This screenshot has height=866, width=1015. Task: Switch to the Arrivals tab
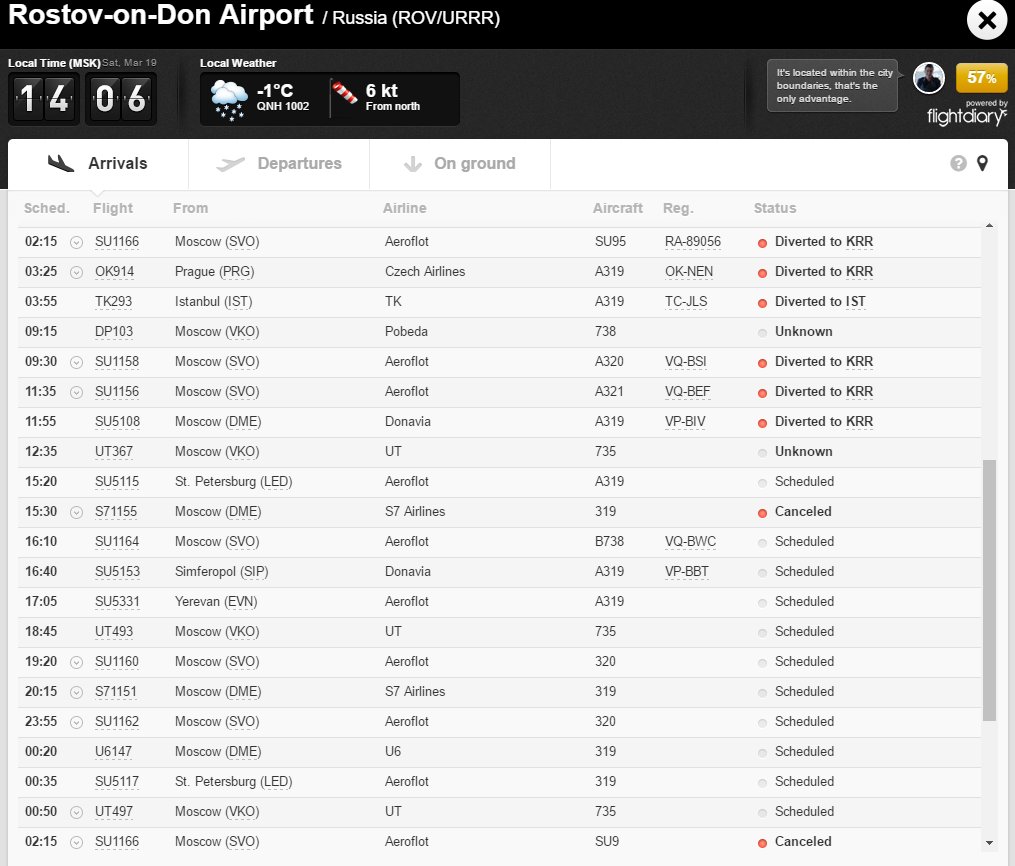click(x=98, y=164)
